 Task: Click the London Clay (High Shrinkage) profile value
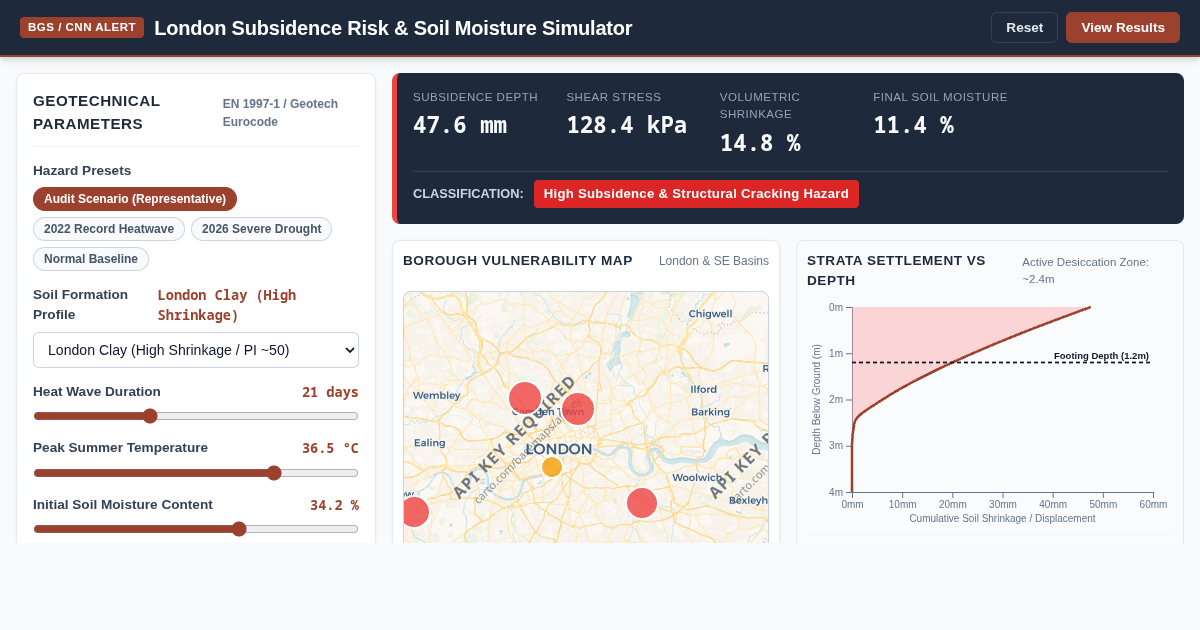[x=227, y=305]
